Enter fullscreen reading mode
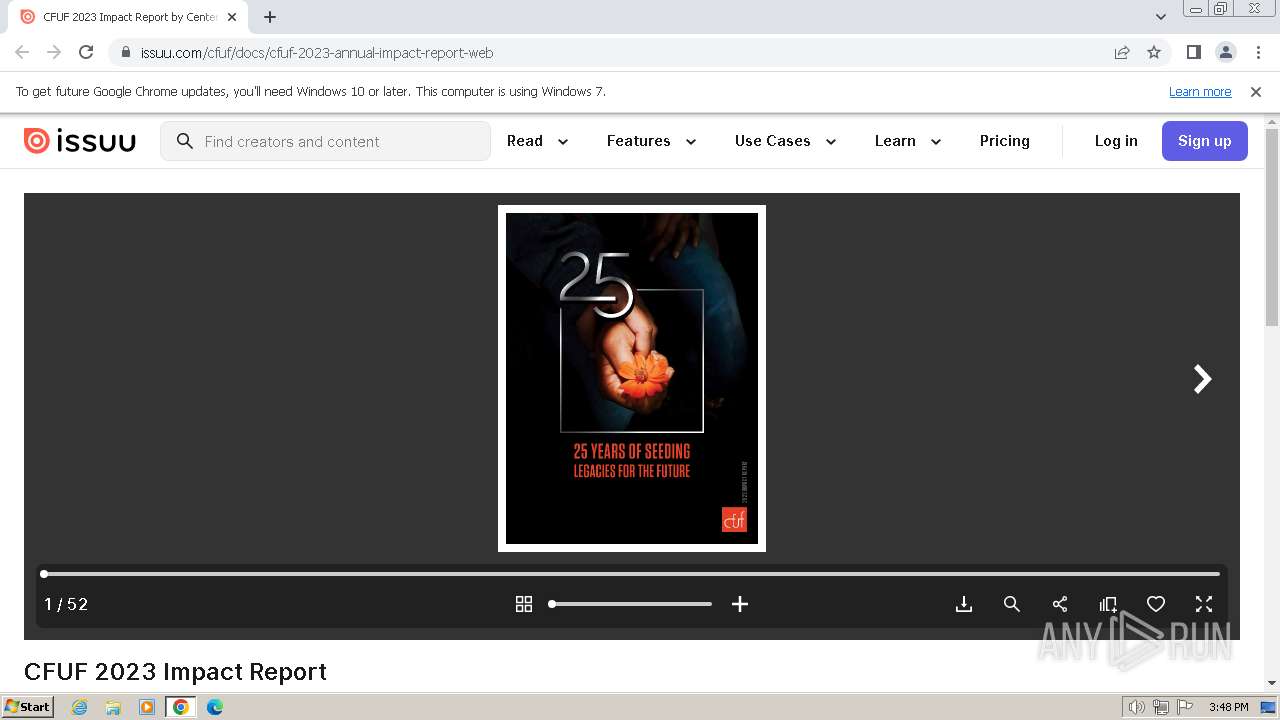The width and height of the screenshot is (1280, 720). tap(1204, 604)
